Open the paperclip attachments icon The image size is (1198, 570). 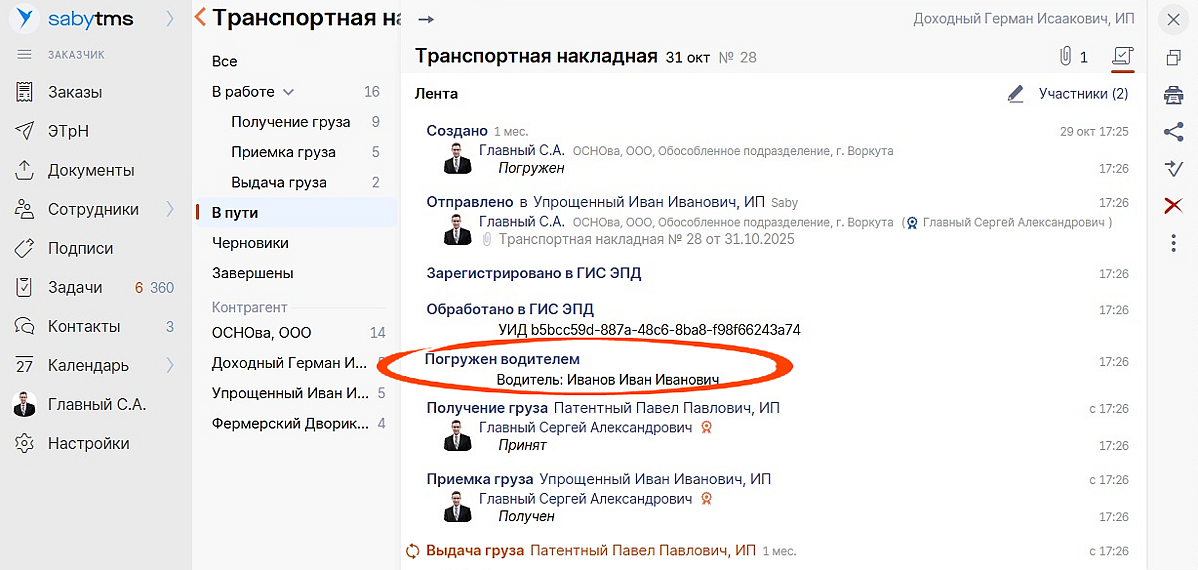(1066, 57)
